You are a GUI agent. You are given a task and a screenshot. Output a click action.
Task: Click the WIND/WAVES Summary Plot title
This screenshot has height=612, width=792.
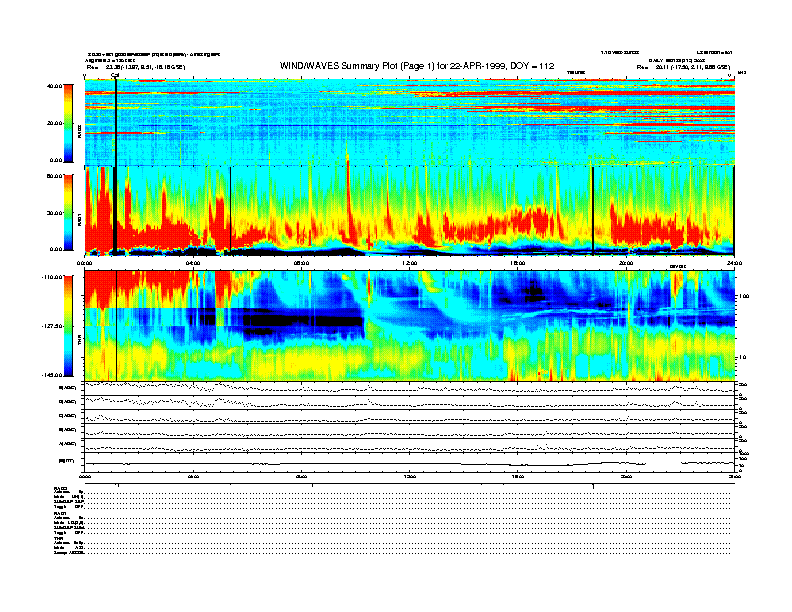coord(417,66)
